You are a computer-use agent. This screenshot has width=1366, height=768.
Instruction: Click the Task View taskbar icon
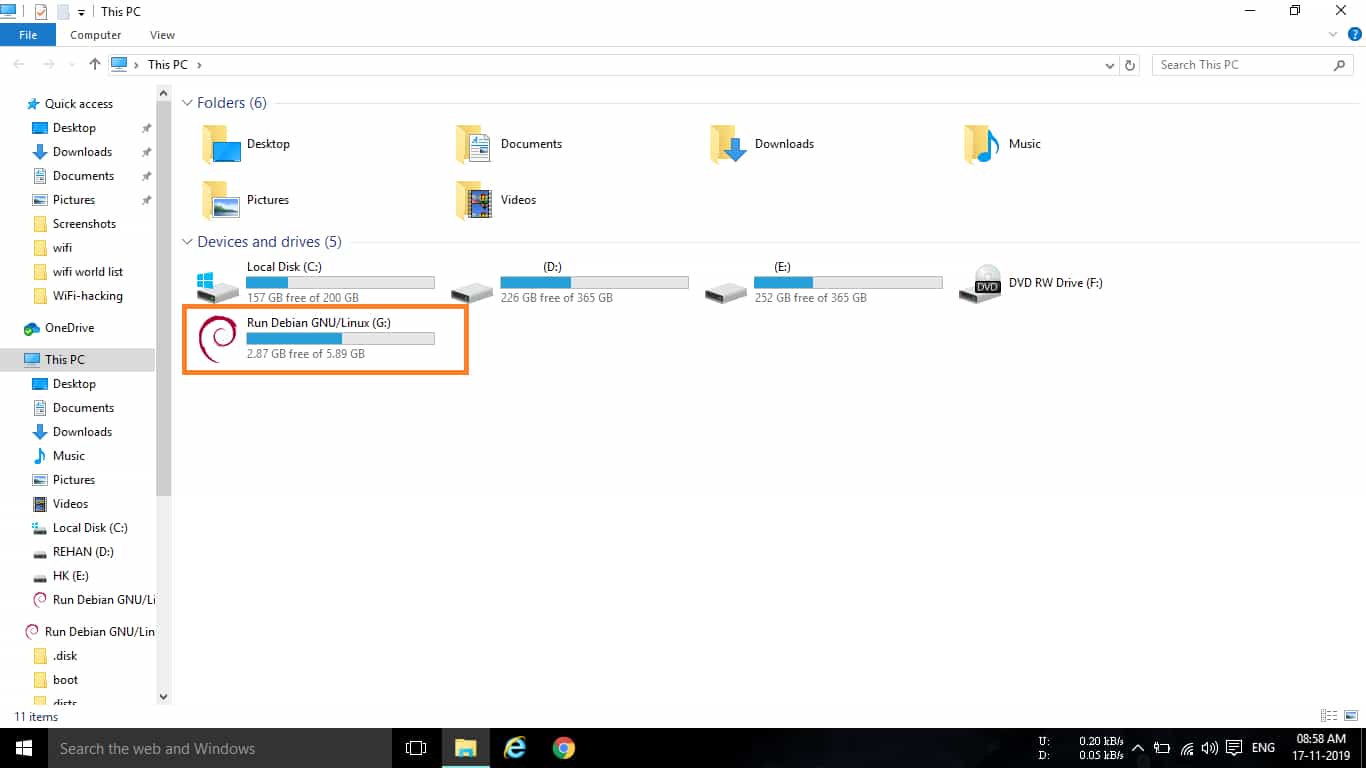(x=416, y=748)
